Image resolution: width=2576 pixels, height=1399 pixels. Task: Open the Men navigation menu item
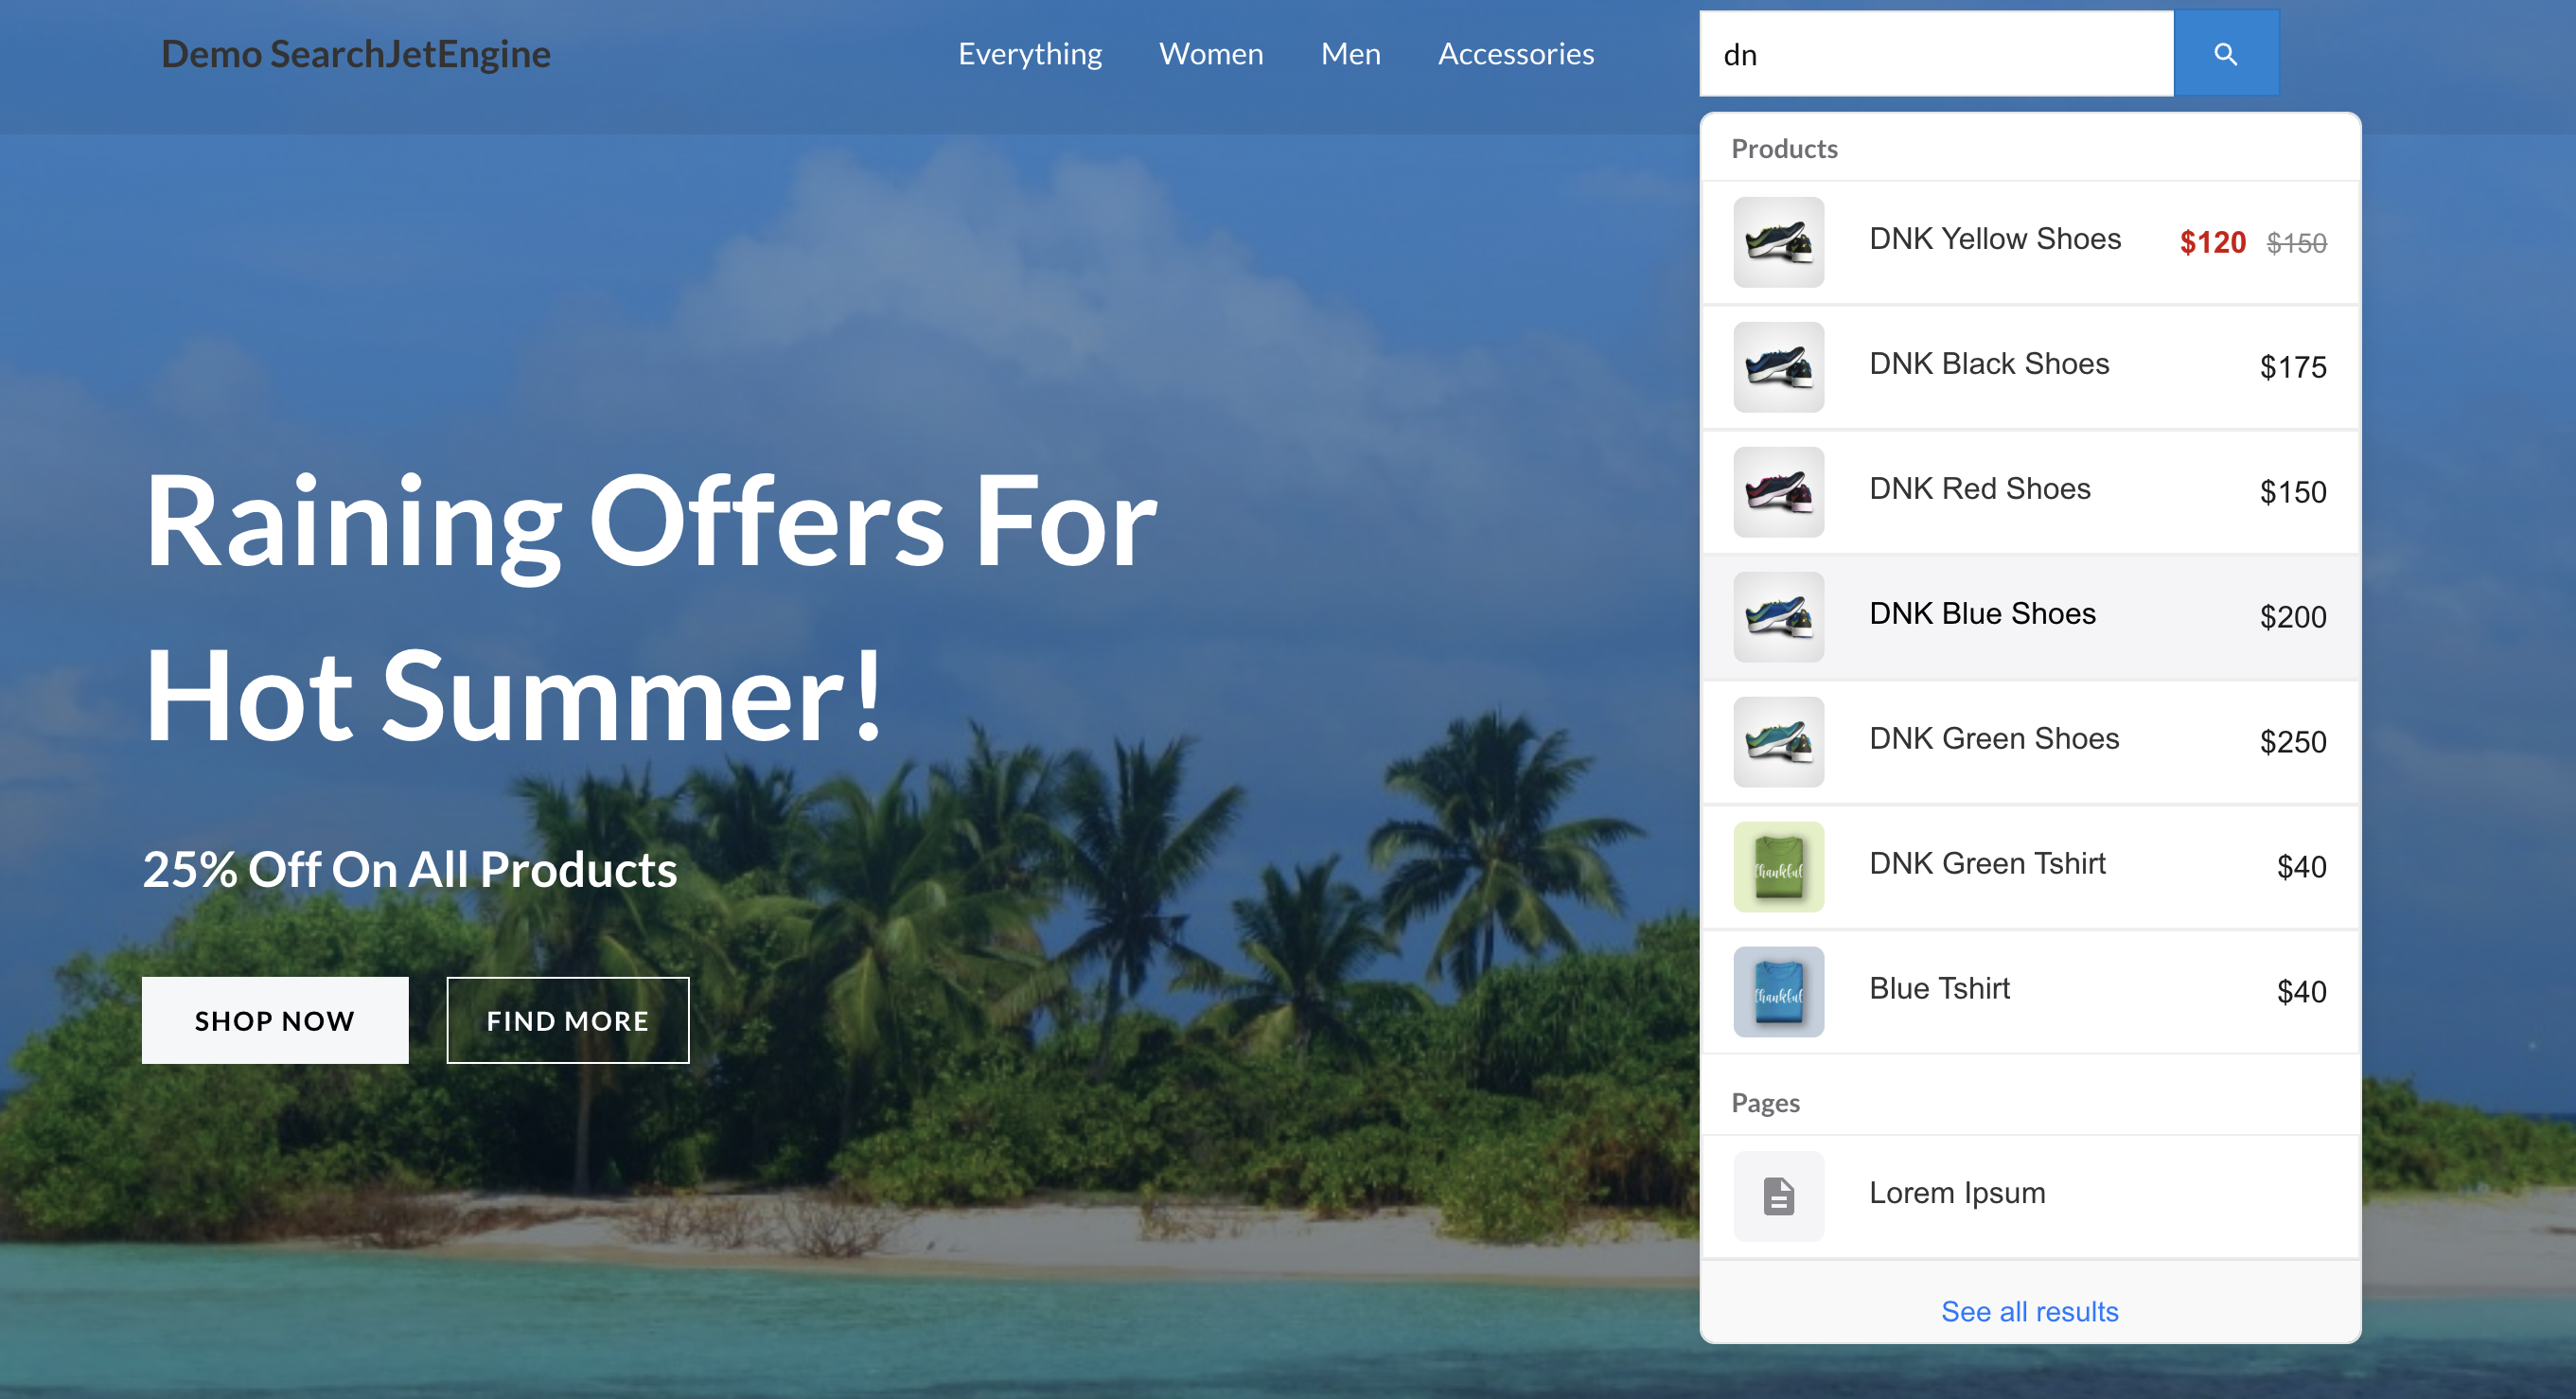(x=1350, y=54)
